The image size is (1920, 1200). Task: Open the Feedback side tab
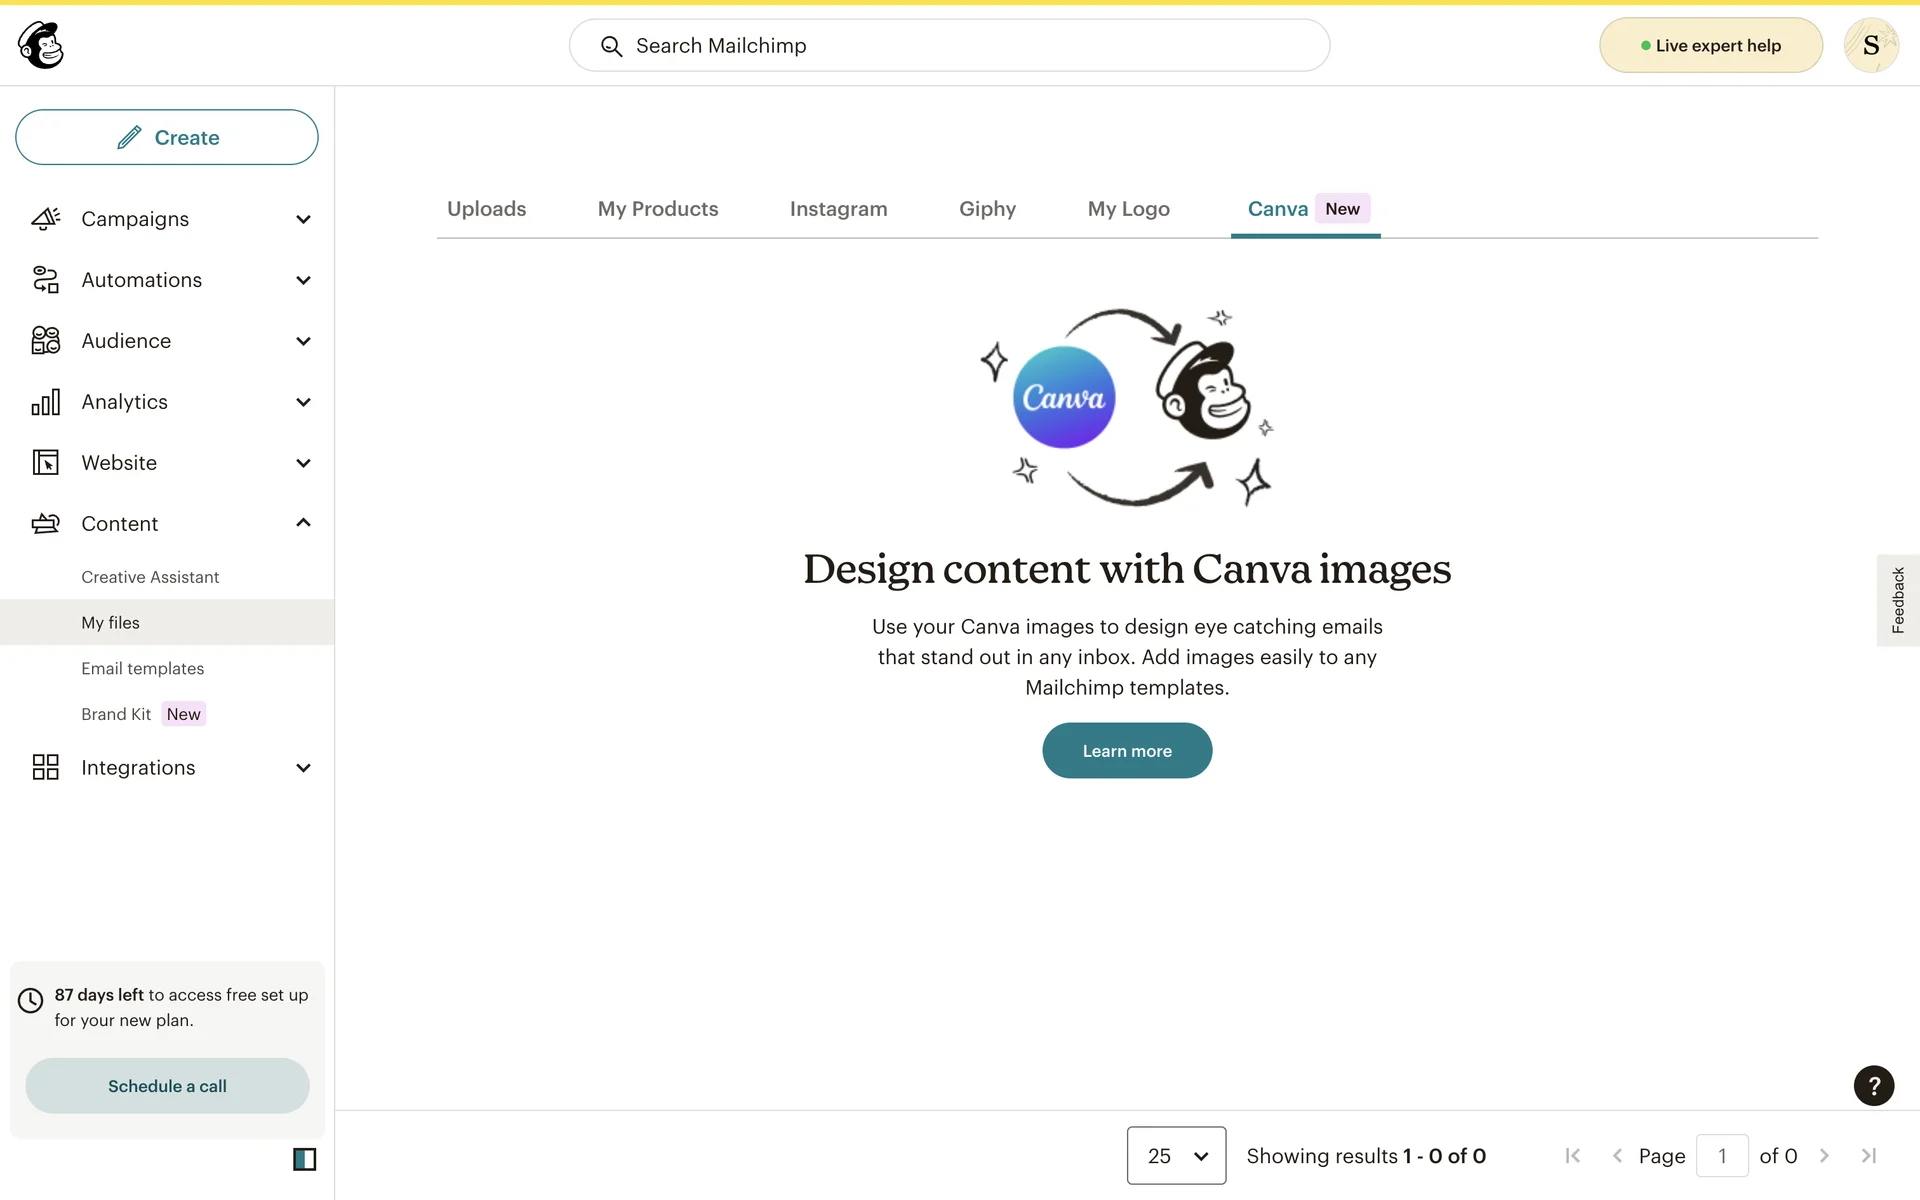[x=1897, y=600]
